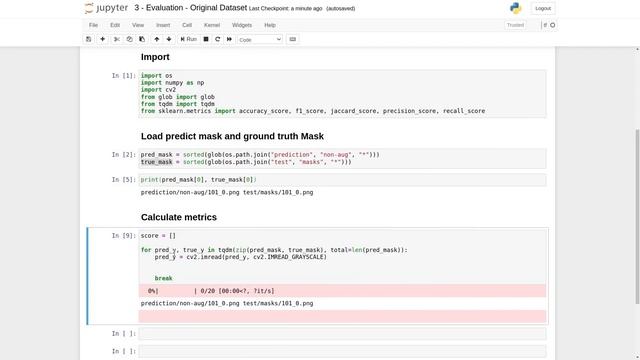The image size is (640, 360).
Task: Click the Import heading
Action: coord(155,57)
